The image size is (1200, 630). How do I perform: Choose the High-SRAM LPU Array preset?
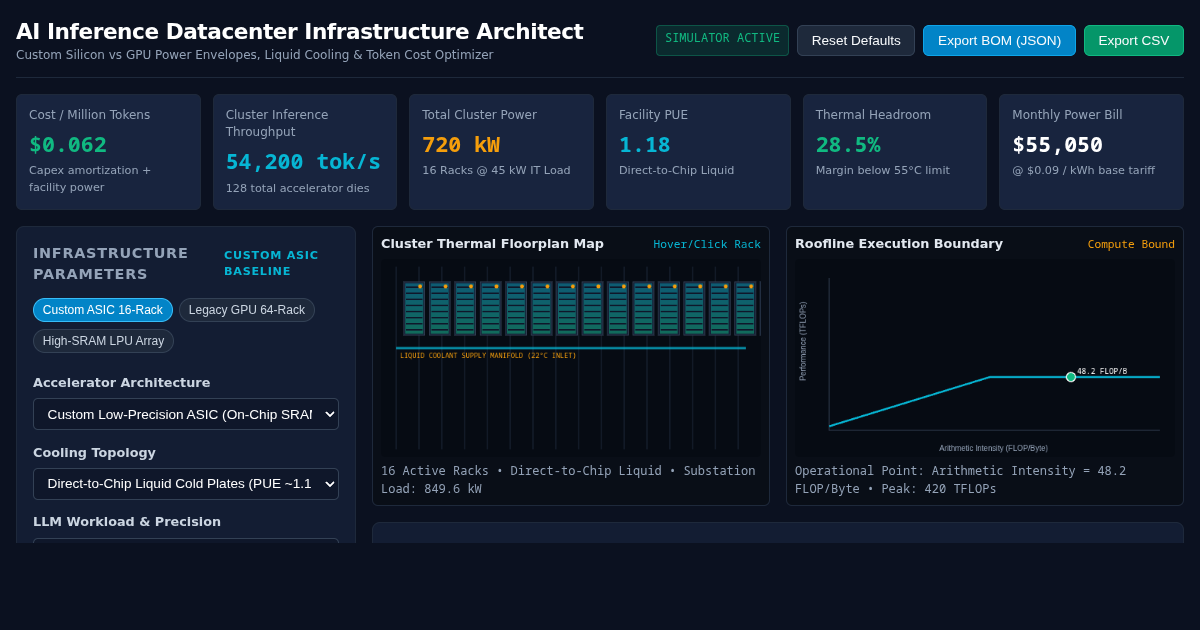[x=103, y=341]
